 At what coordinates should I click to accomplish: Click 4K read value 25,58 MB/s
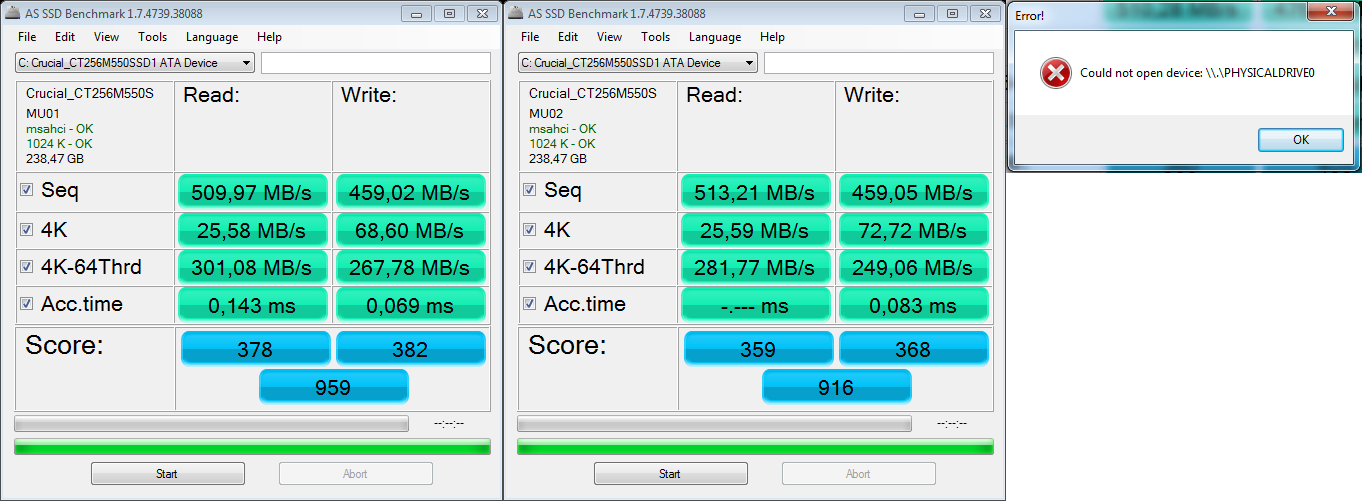(x=253, y=230)
